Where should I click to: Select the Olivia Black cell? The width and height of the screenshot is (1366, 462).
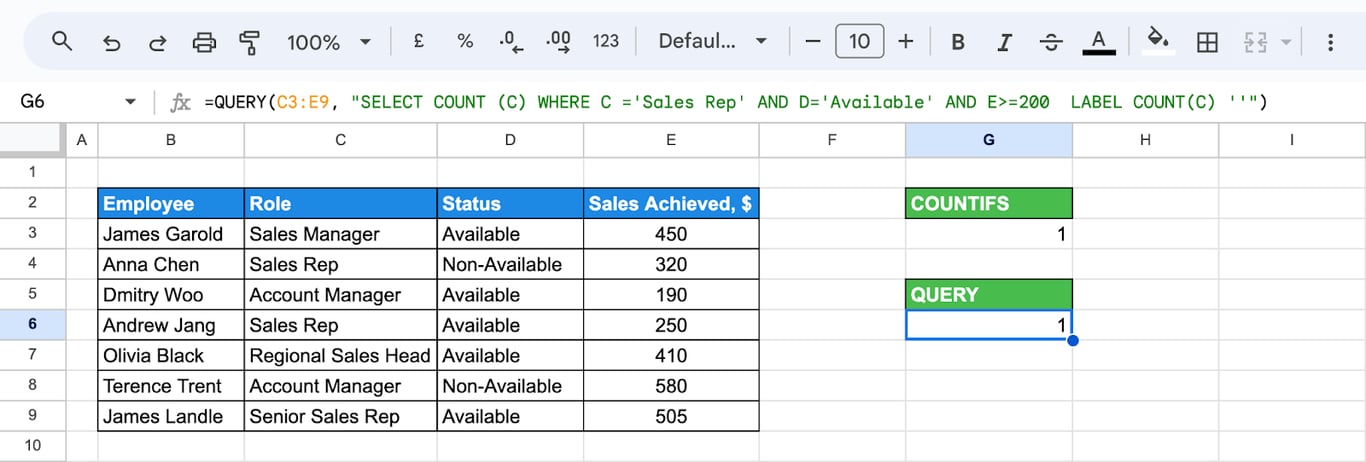pos(171,355)
